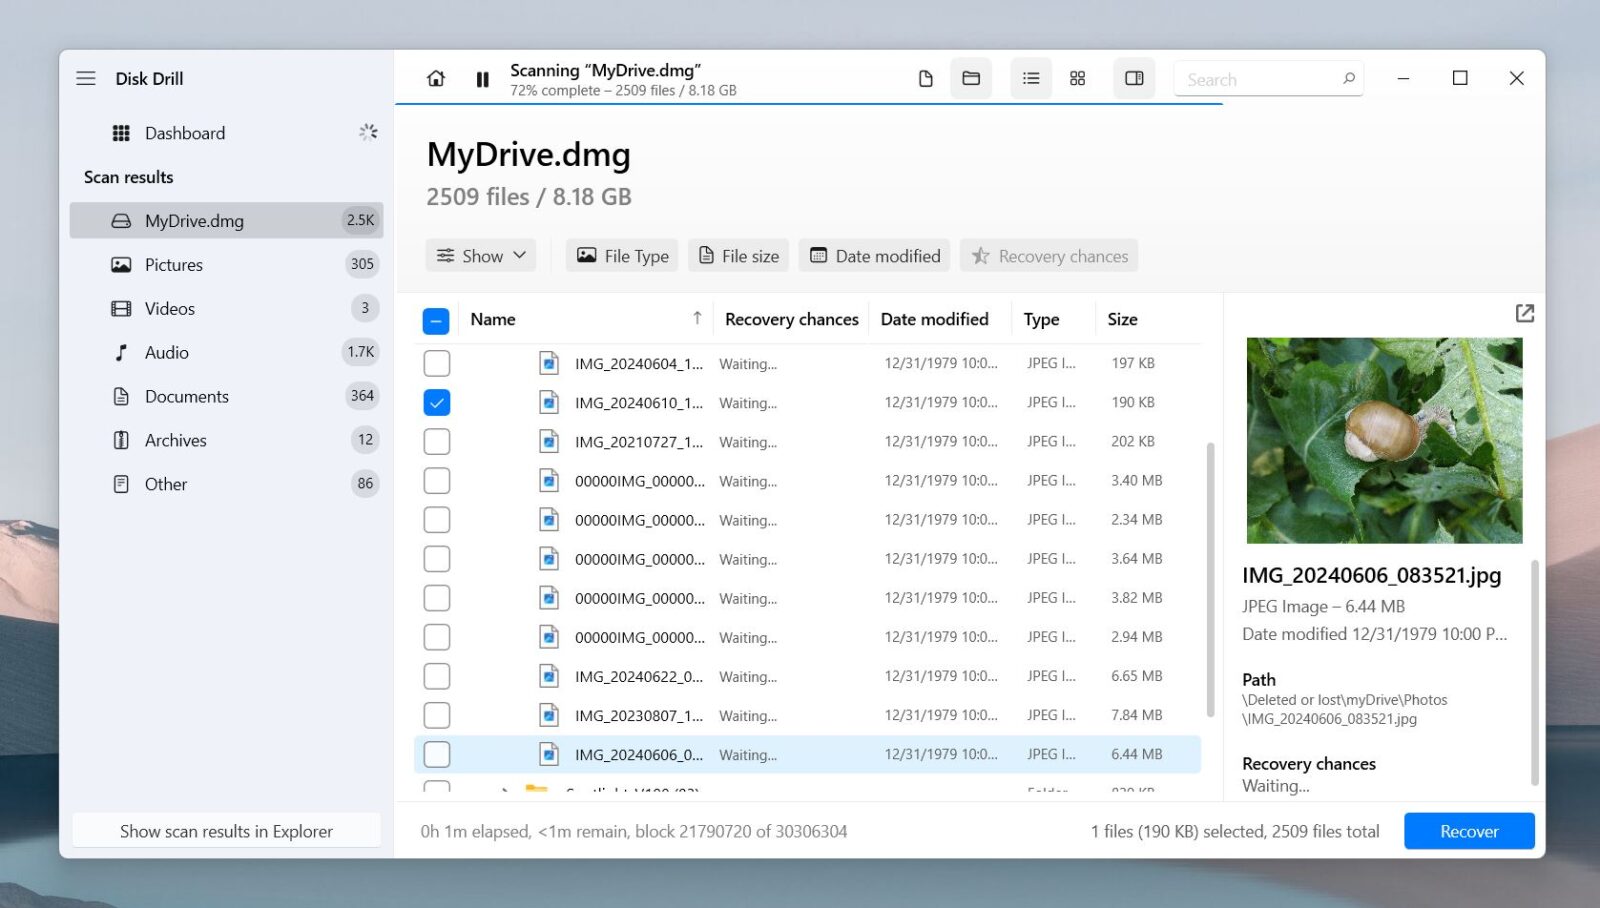This screenshot has height=908, width=1600.
Task: Toggle the preview side panel
Action: pyautogui.click(x=1133, y=78)
